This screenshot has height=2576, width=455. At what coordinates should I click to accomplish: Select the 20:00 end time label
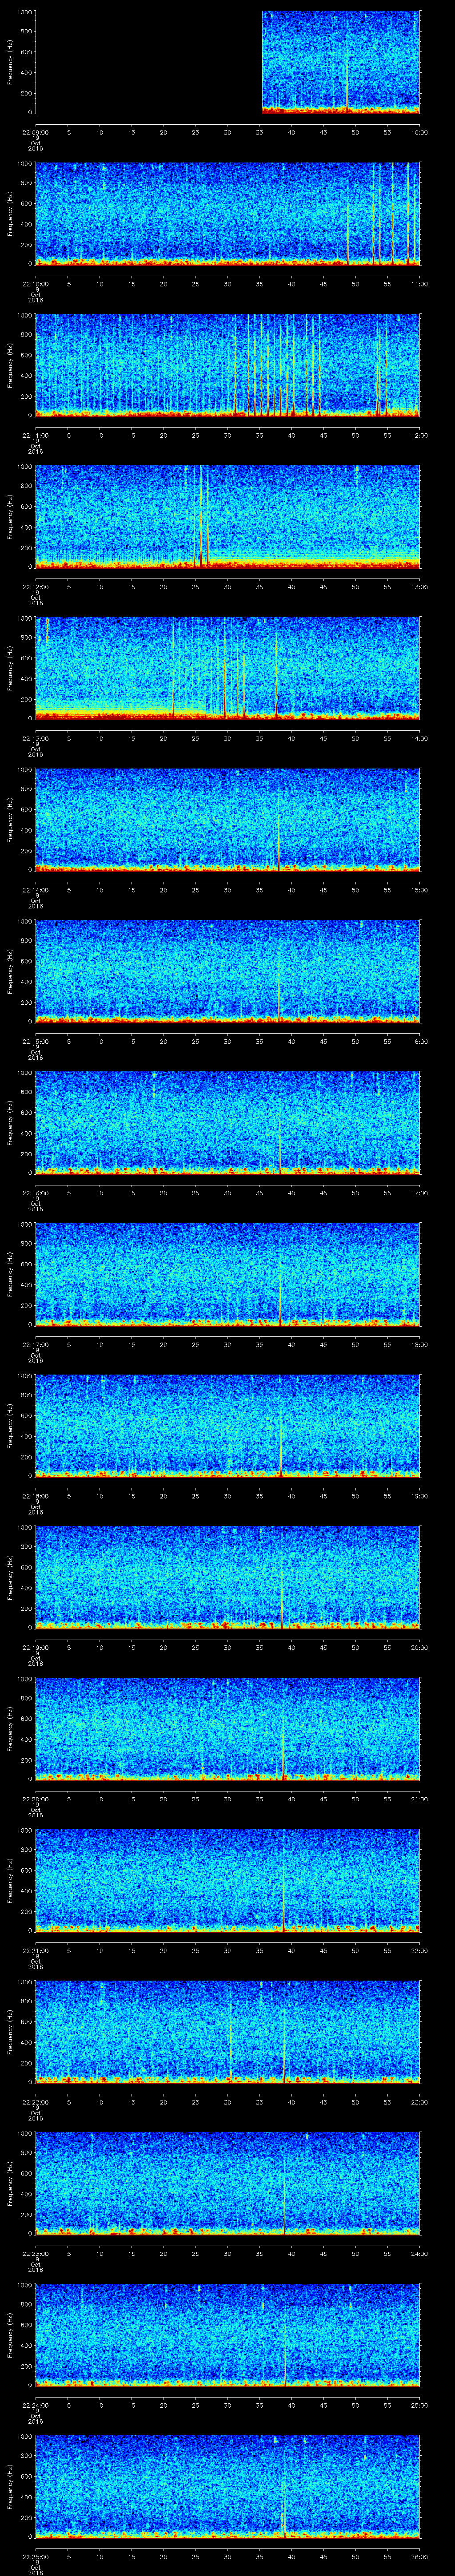[x=420, y=1648]
